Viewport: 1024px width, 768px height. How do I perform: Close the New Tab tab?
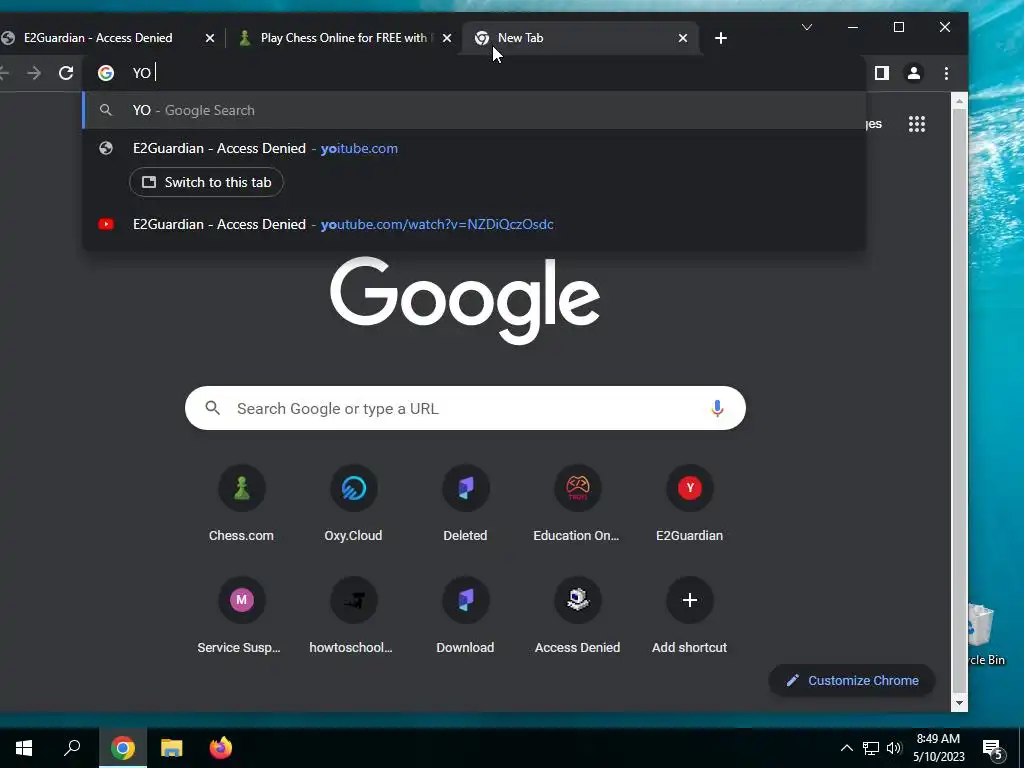tap(682, 38)
